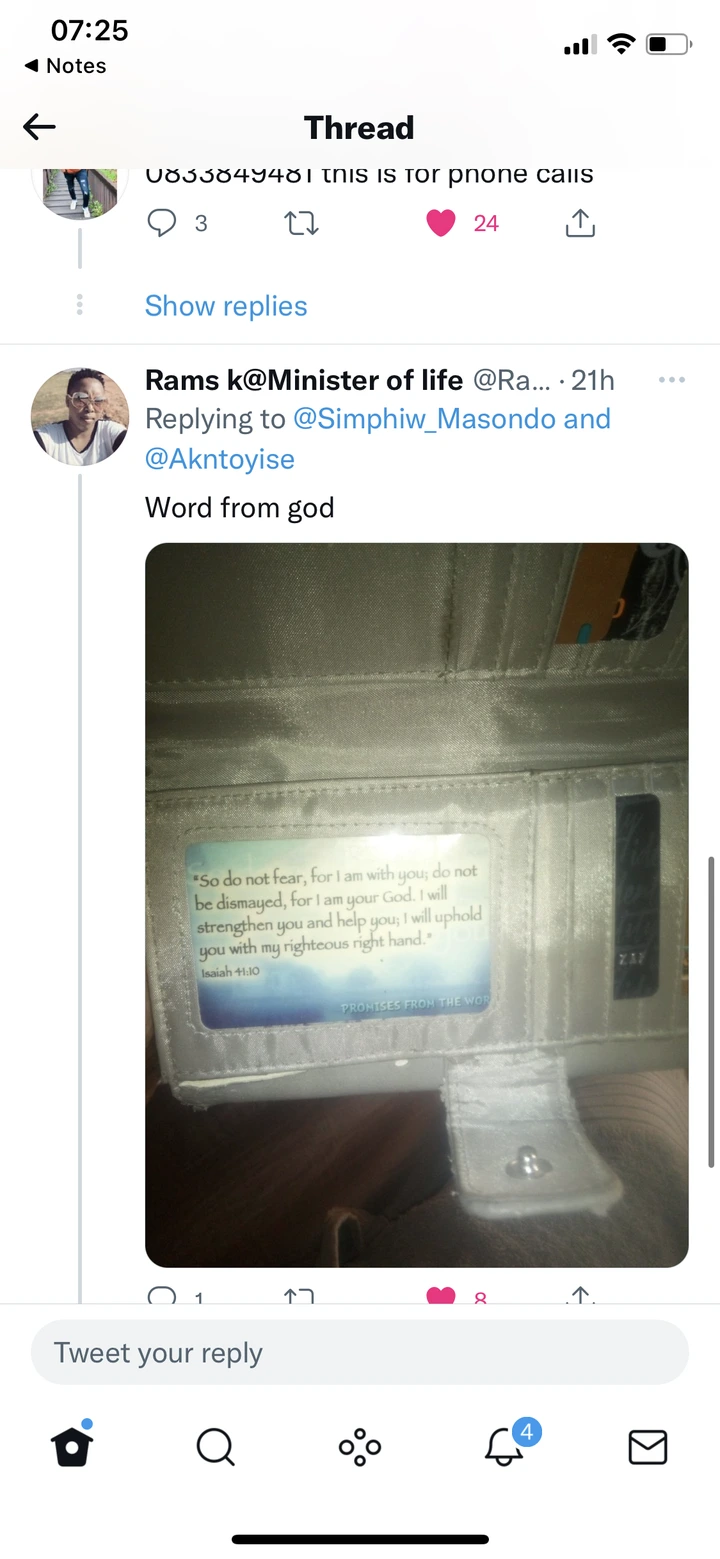Open the wallet Bible verse photo

417,905
